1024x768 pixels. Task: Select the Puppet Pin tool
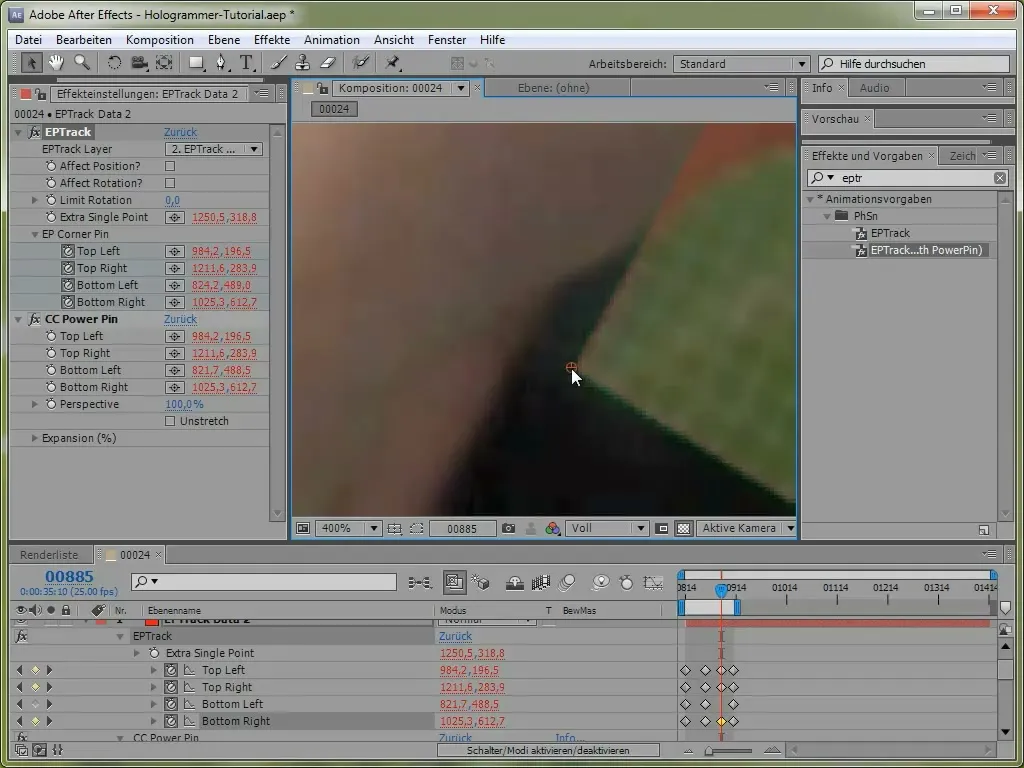[392, 63]
